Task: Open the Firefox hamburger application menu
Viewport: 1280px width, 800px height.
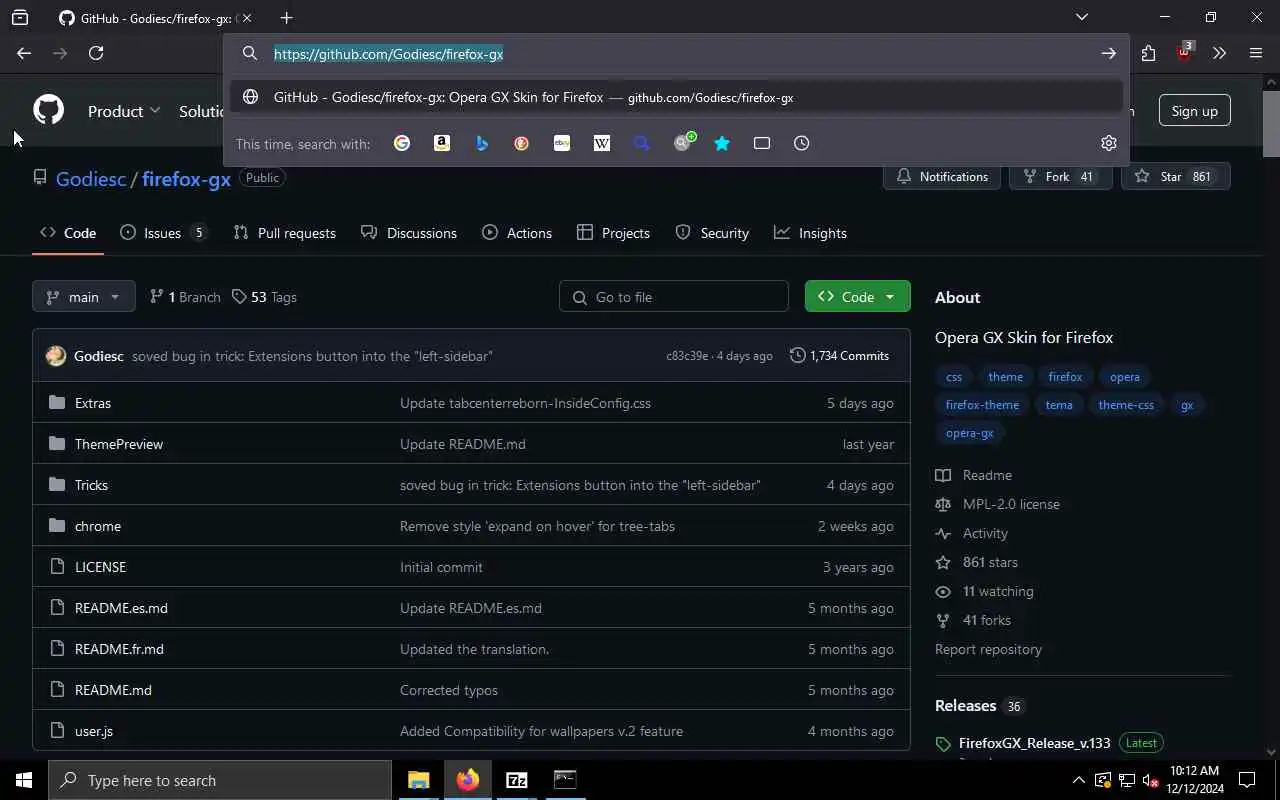Action: point(1256,53)
